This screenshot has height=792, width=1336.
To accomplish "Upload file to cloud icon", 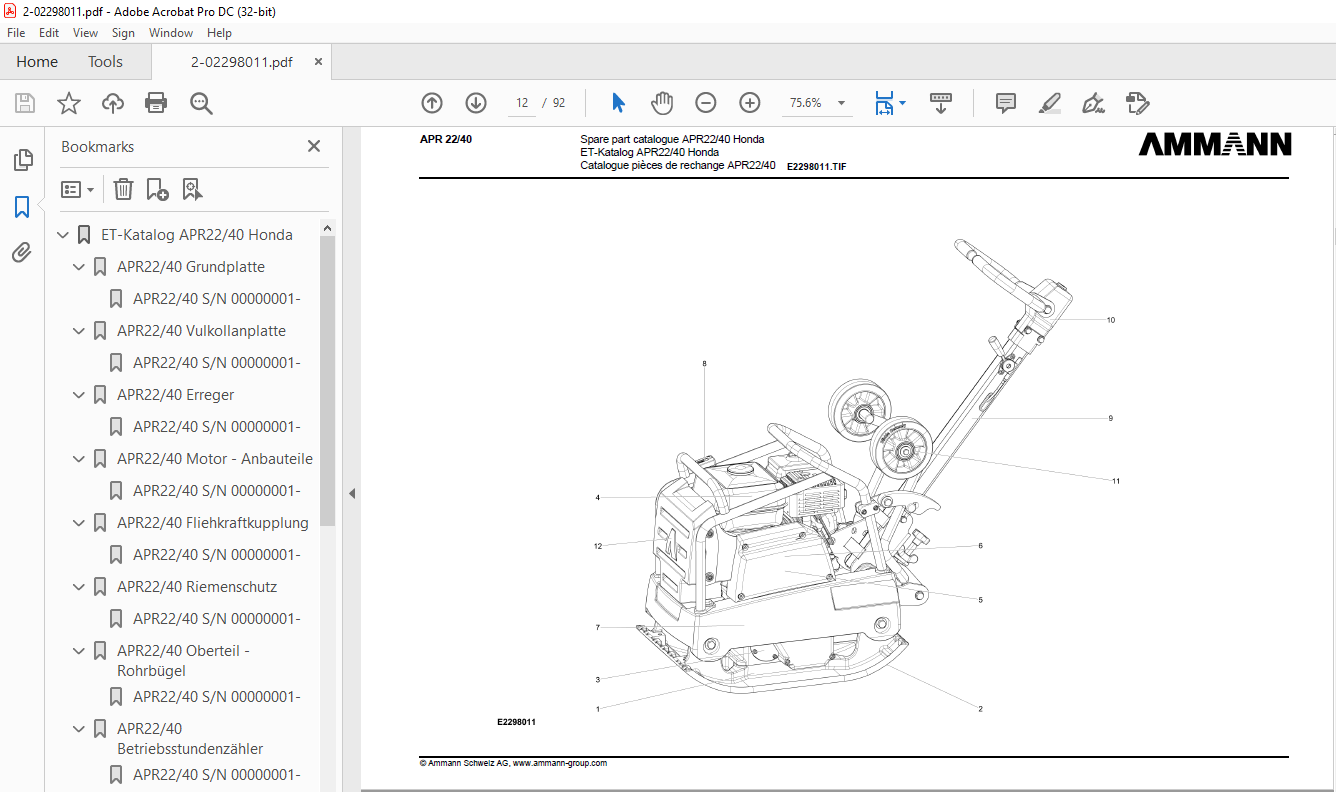I will [113, 103].
